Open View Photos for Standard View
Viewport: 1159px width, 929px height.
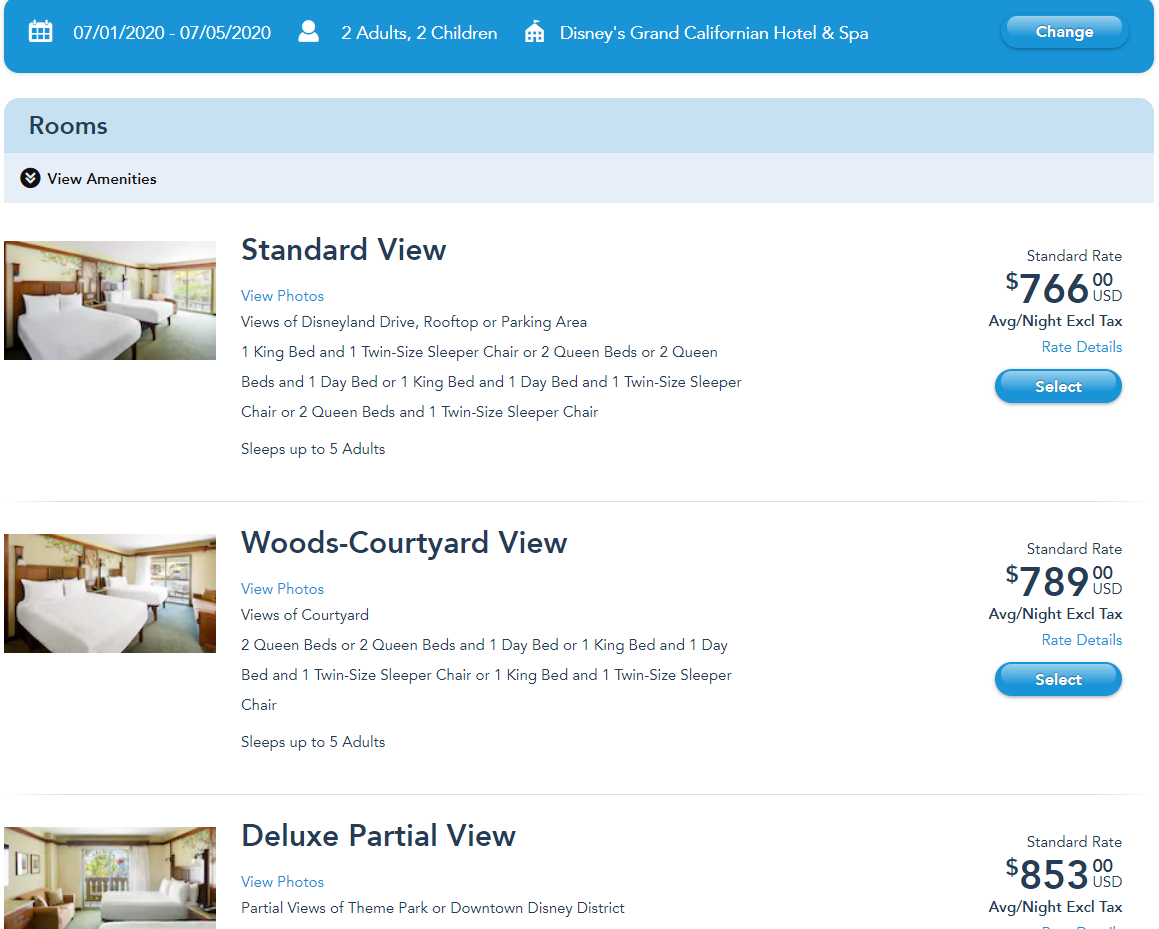[282, 296]
